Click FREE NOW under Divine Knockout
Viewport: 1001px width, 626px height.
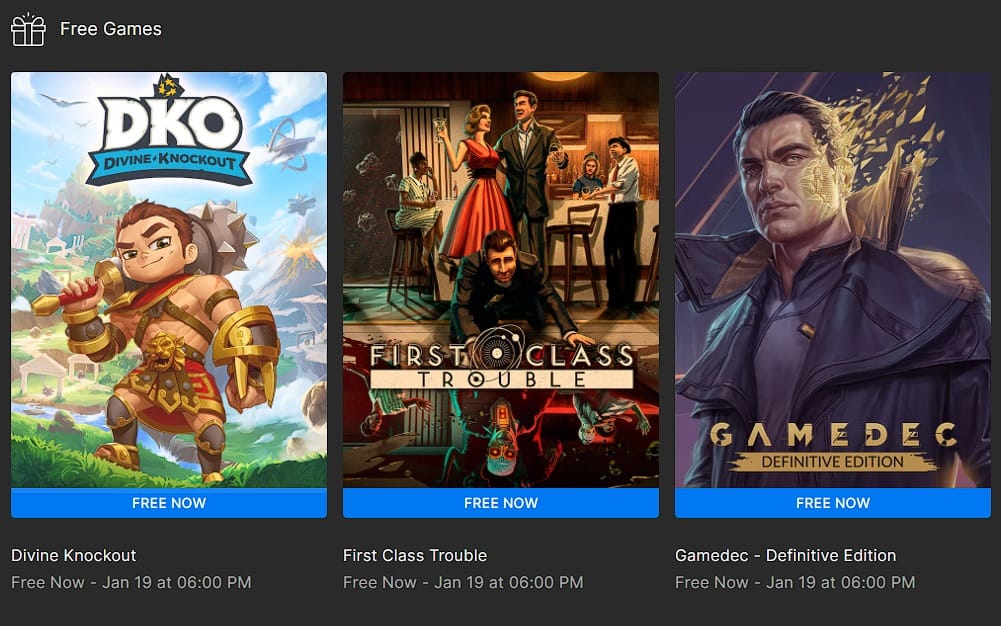point(169,503)
